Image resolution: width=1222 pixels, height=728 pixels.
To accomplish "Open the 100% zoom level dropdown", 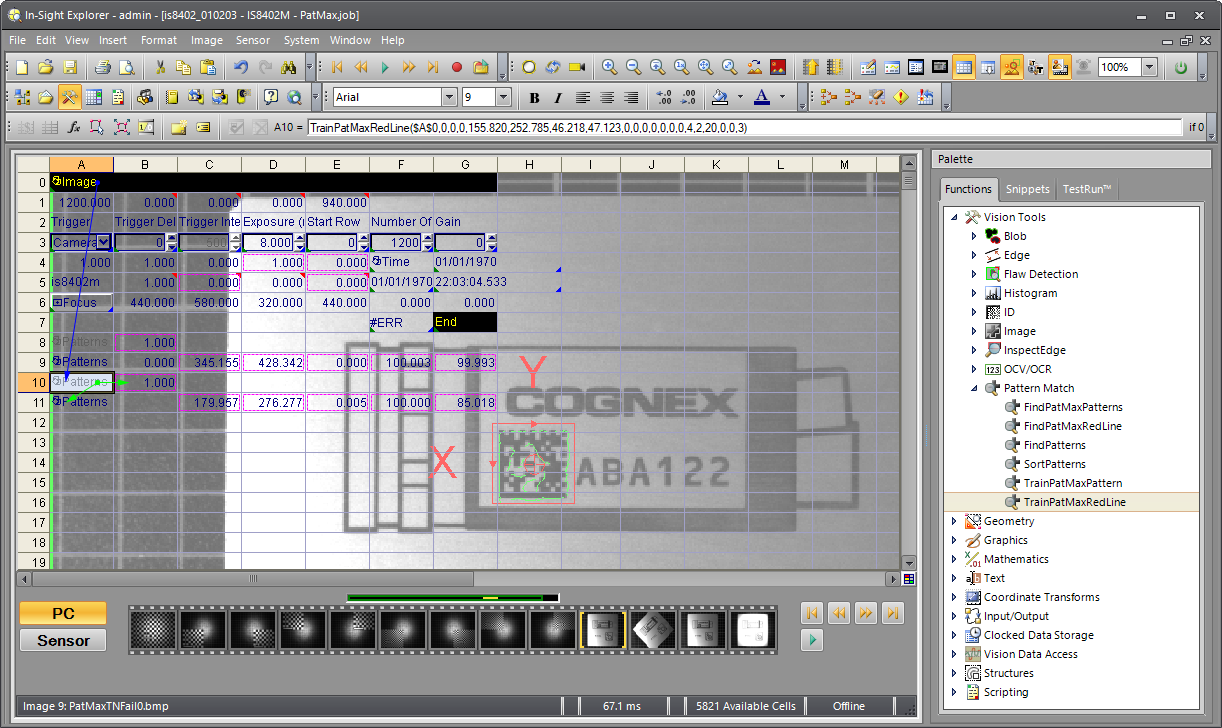I will pos(1149,68).
